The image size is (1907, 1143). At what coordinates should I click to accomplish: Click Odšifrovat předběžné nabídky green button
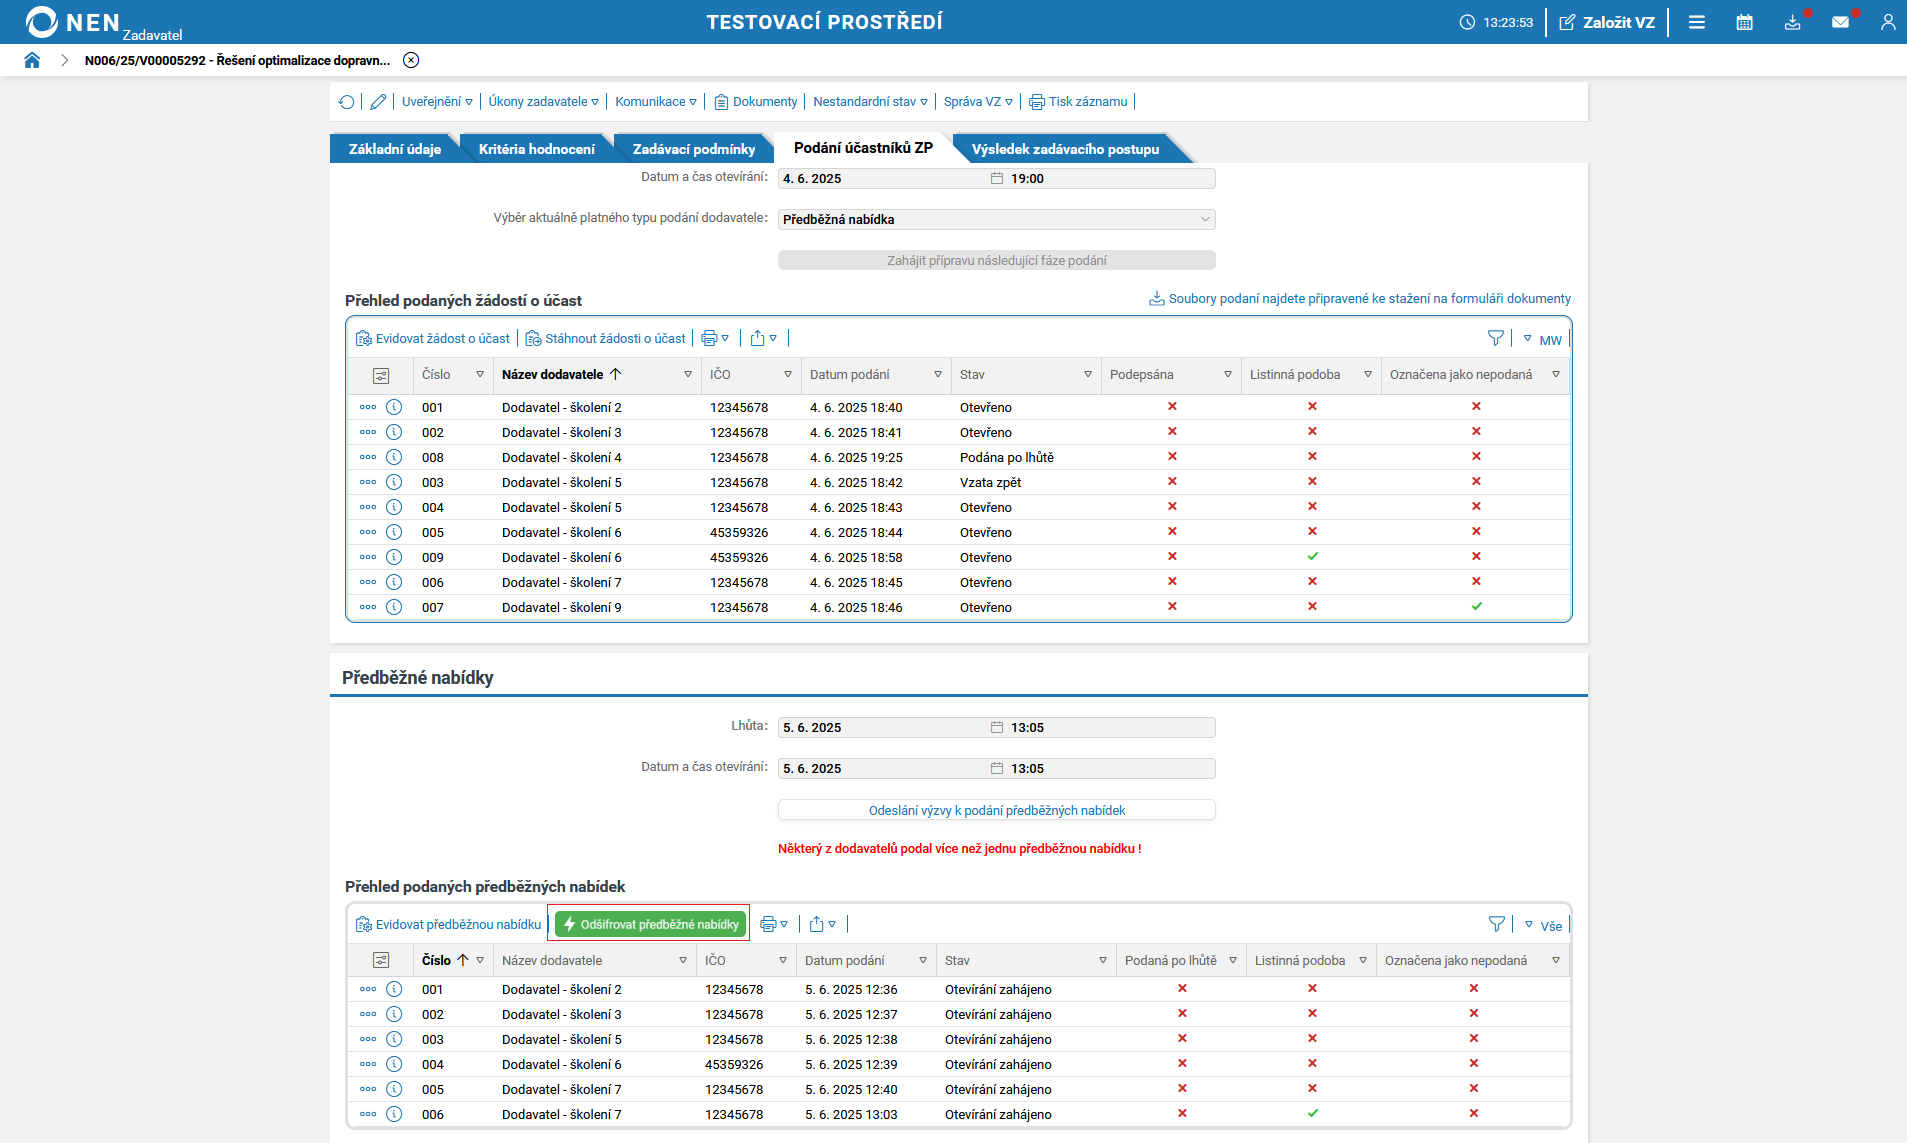(x=651, y=925)
